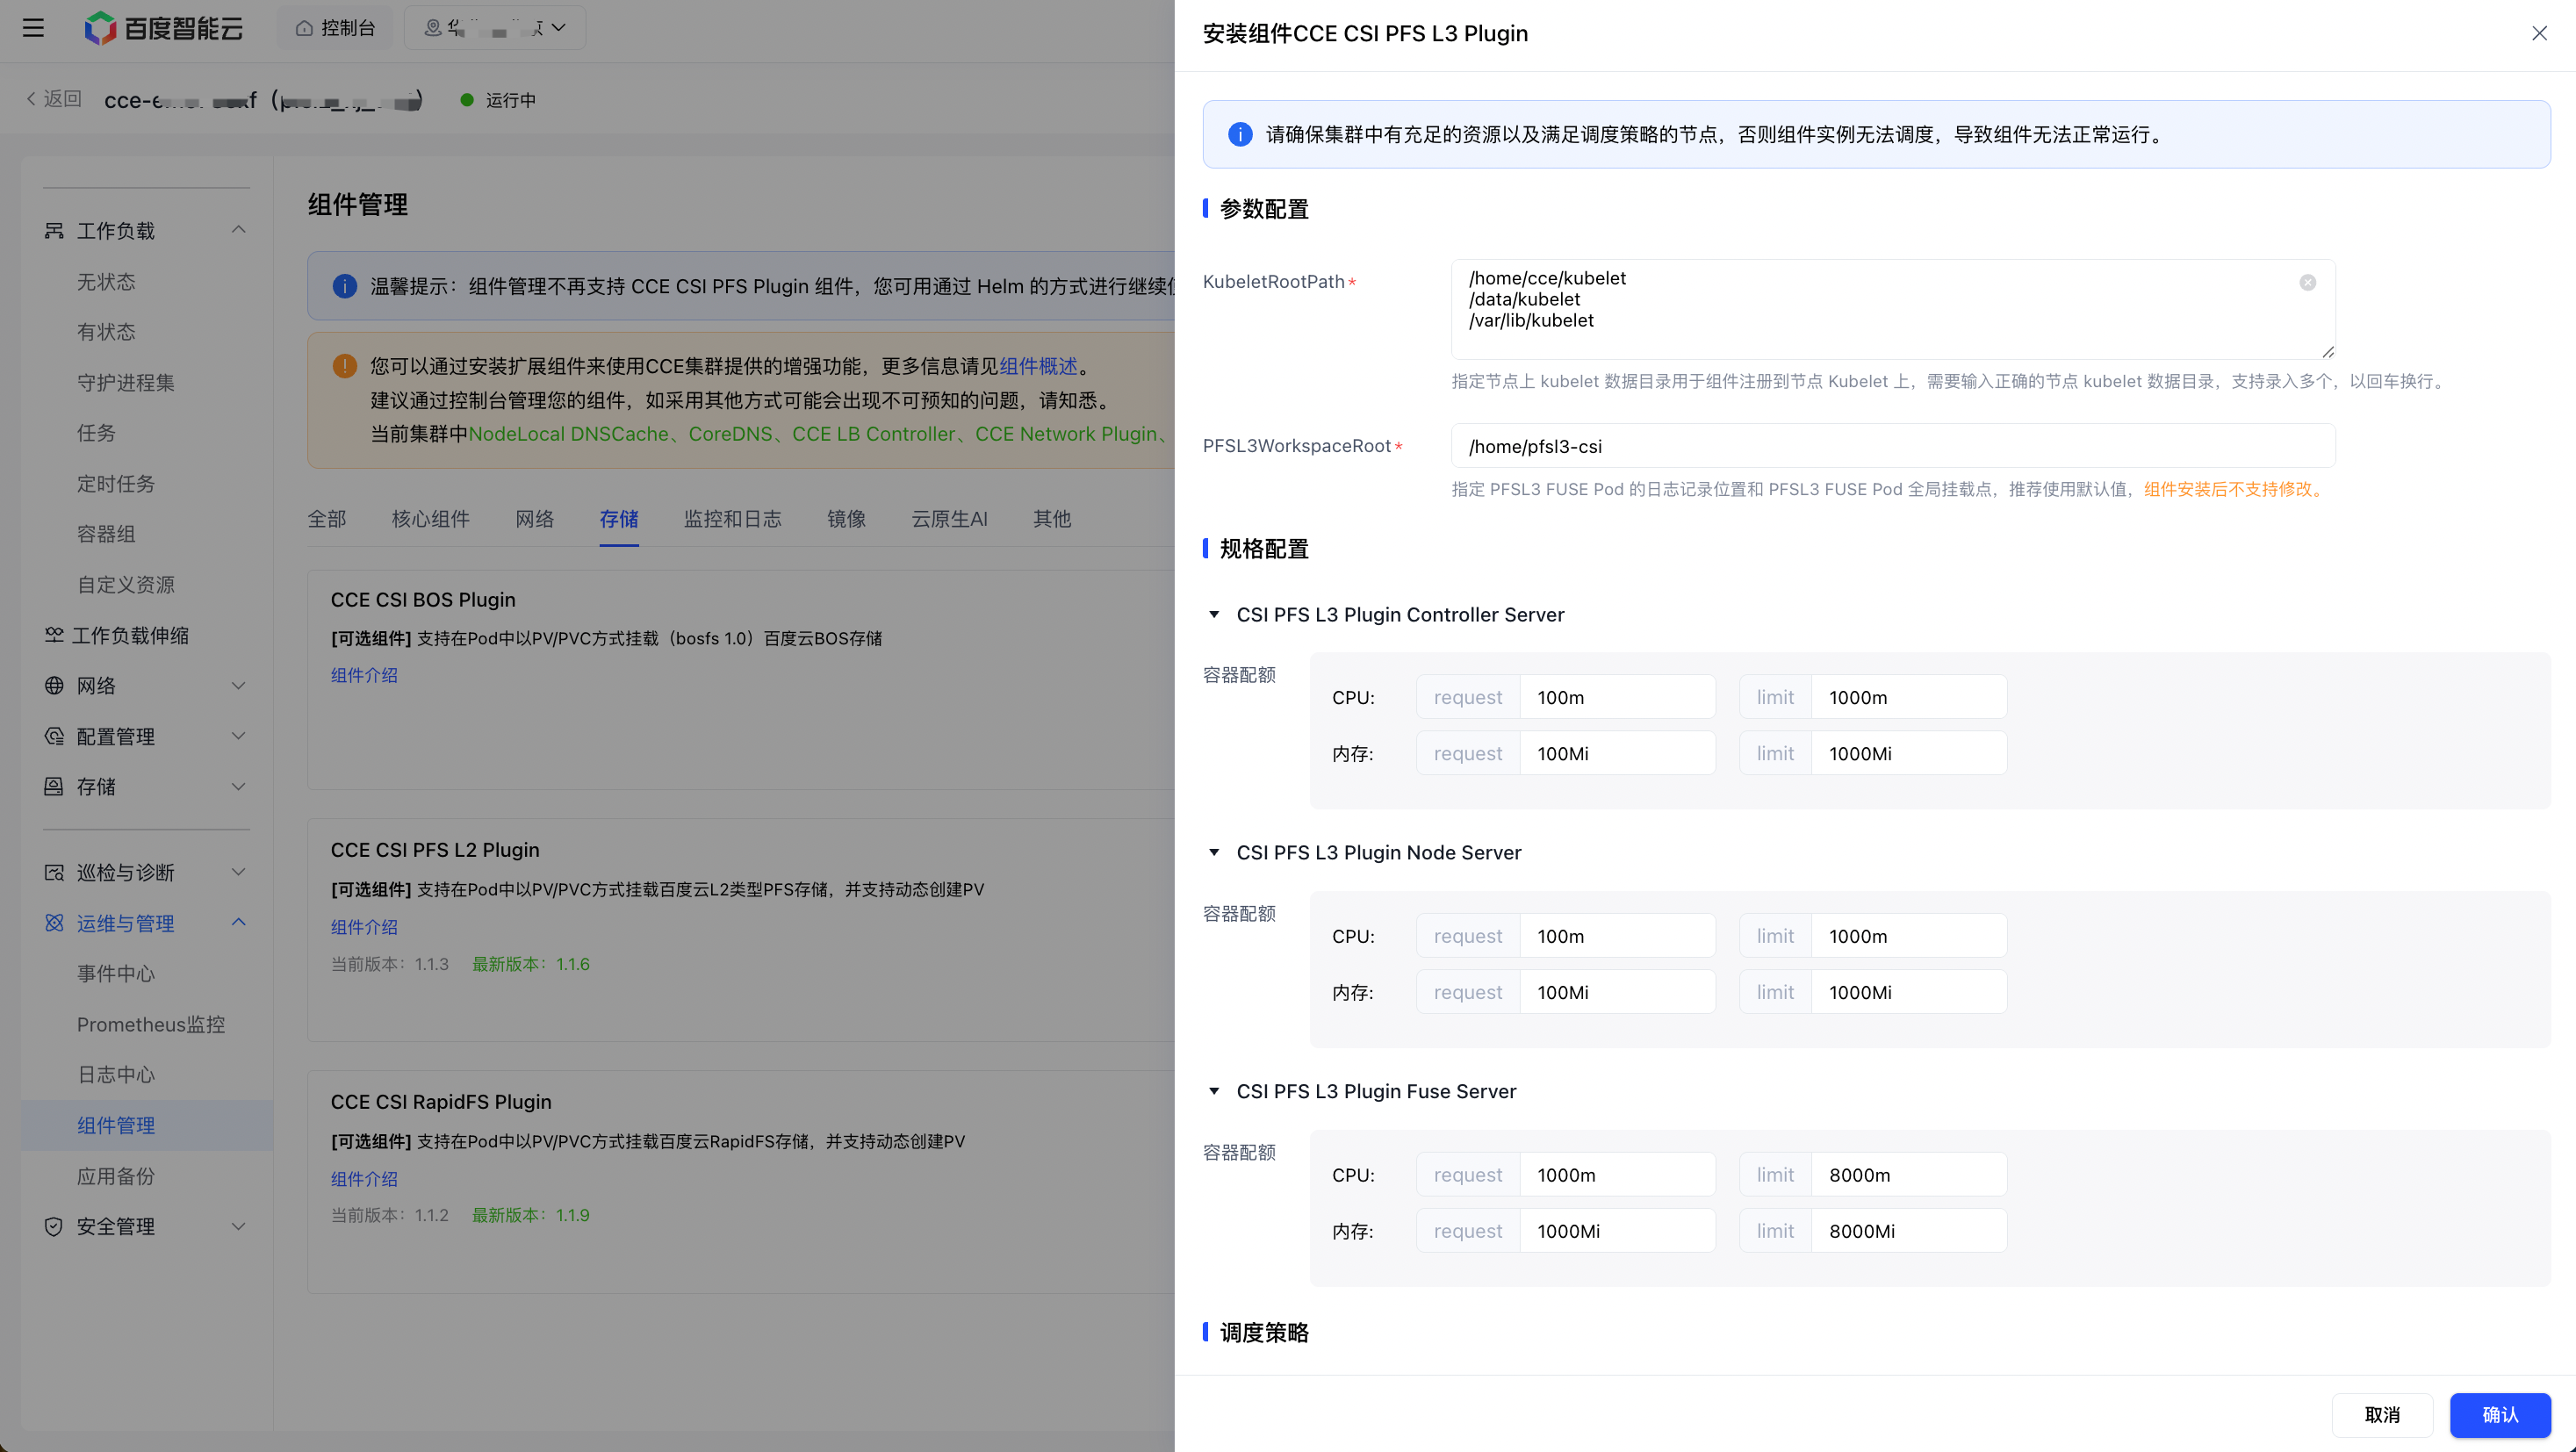Viewport: 2576px width, 1452px height.
Task: Switch to the 其他 tab
Action: [1052, 519]
